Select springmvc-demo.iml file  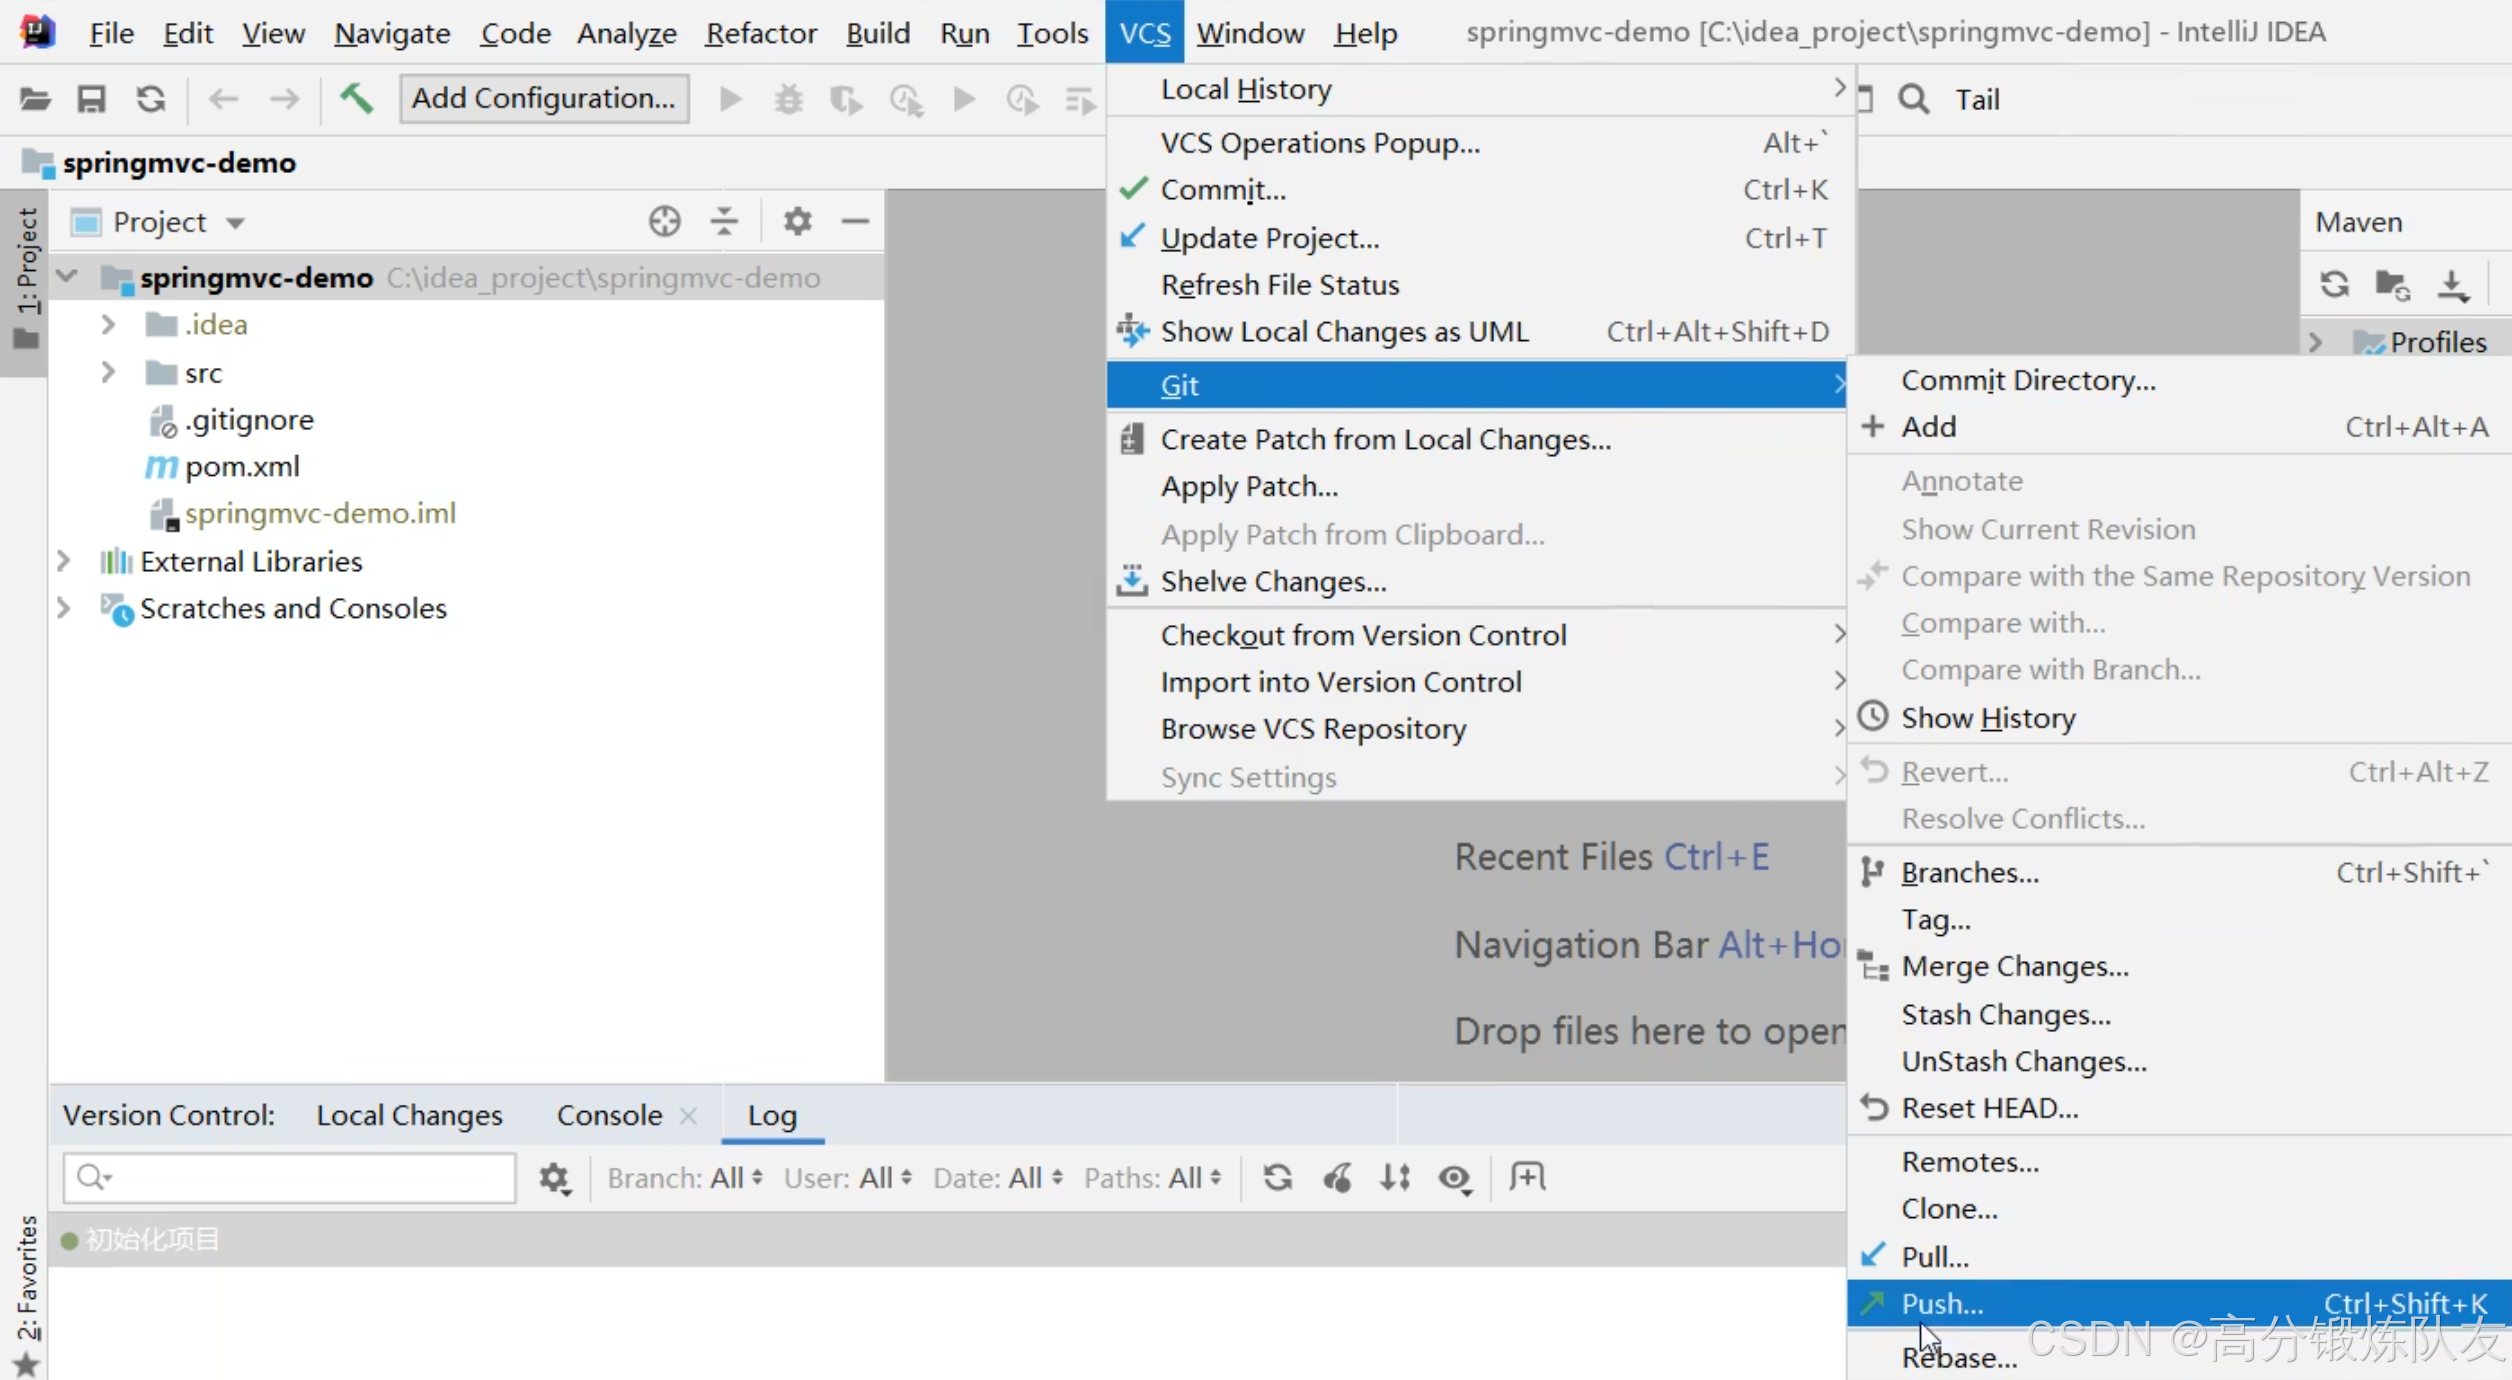click(320, 513)
